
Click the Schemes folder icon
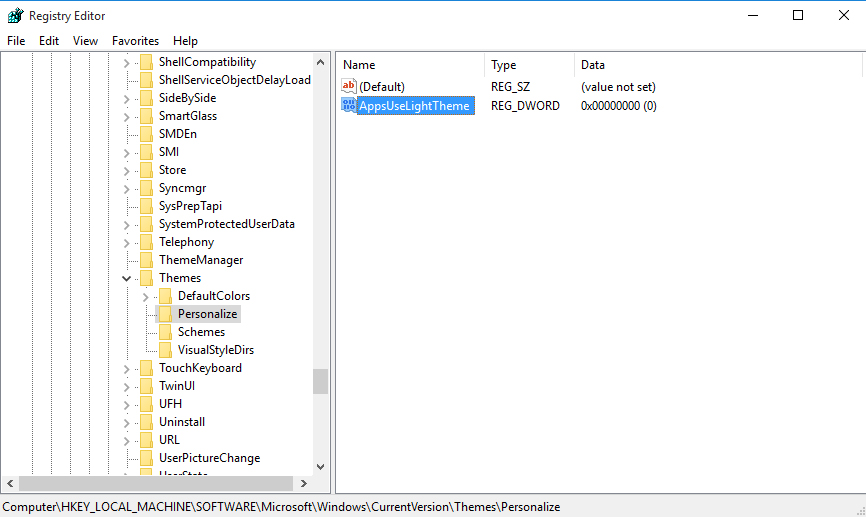(165, 332)
